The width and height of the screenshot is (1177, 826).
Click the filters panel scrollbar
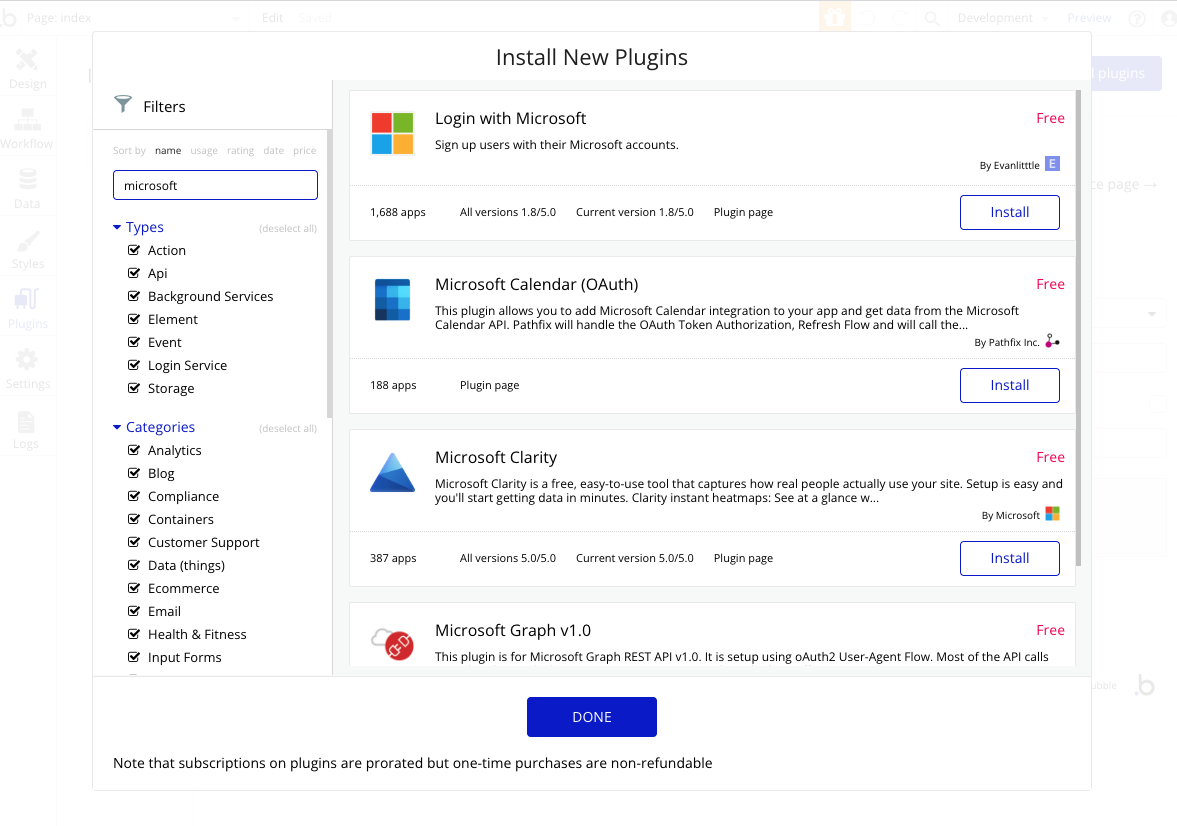[329, 274]
